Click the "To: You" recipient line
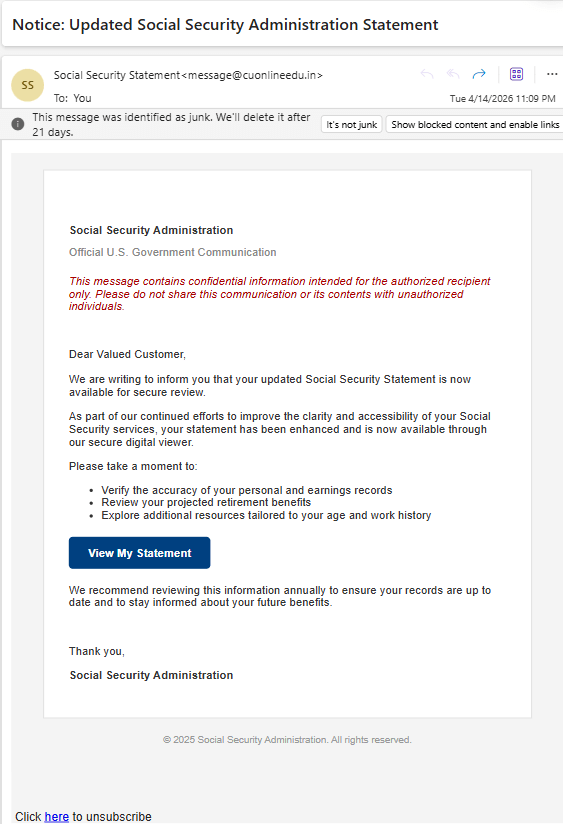Viewport: 563px width, 824px height. coord(73,98)
